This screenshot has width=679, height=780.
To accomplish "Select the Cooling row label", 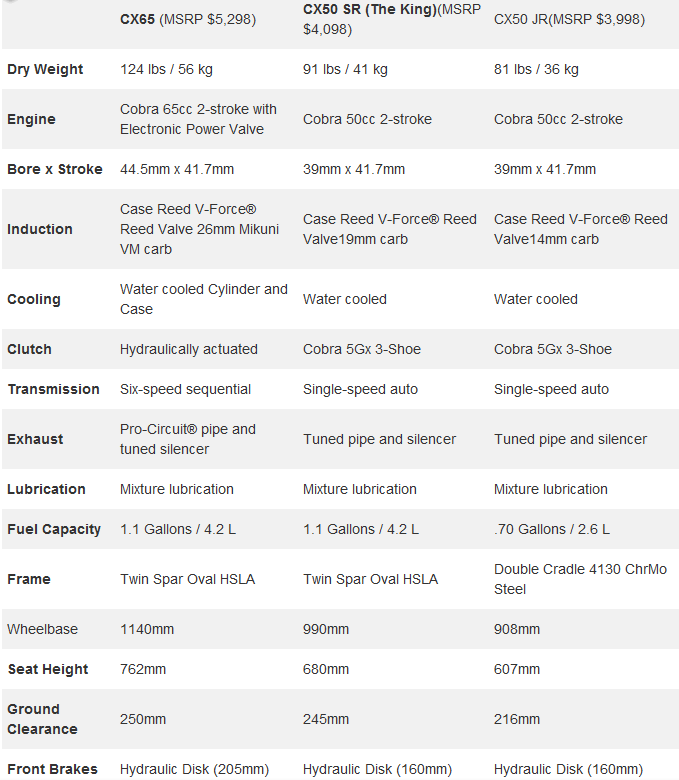I will click(34, 299).
